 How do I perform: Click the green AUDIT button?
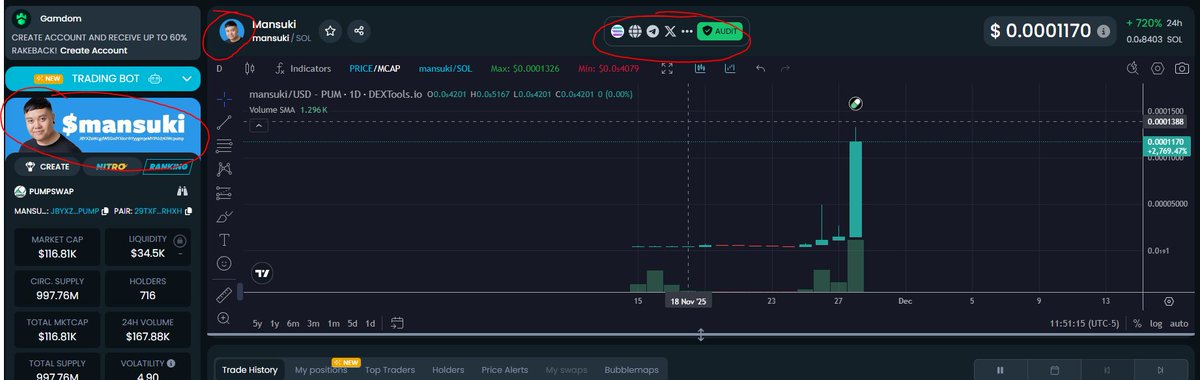click(x=720, y=31)
